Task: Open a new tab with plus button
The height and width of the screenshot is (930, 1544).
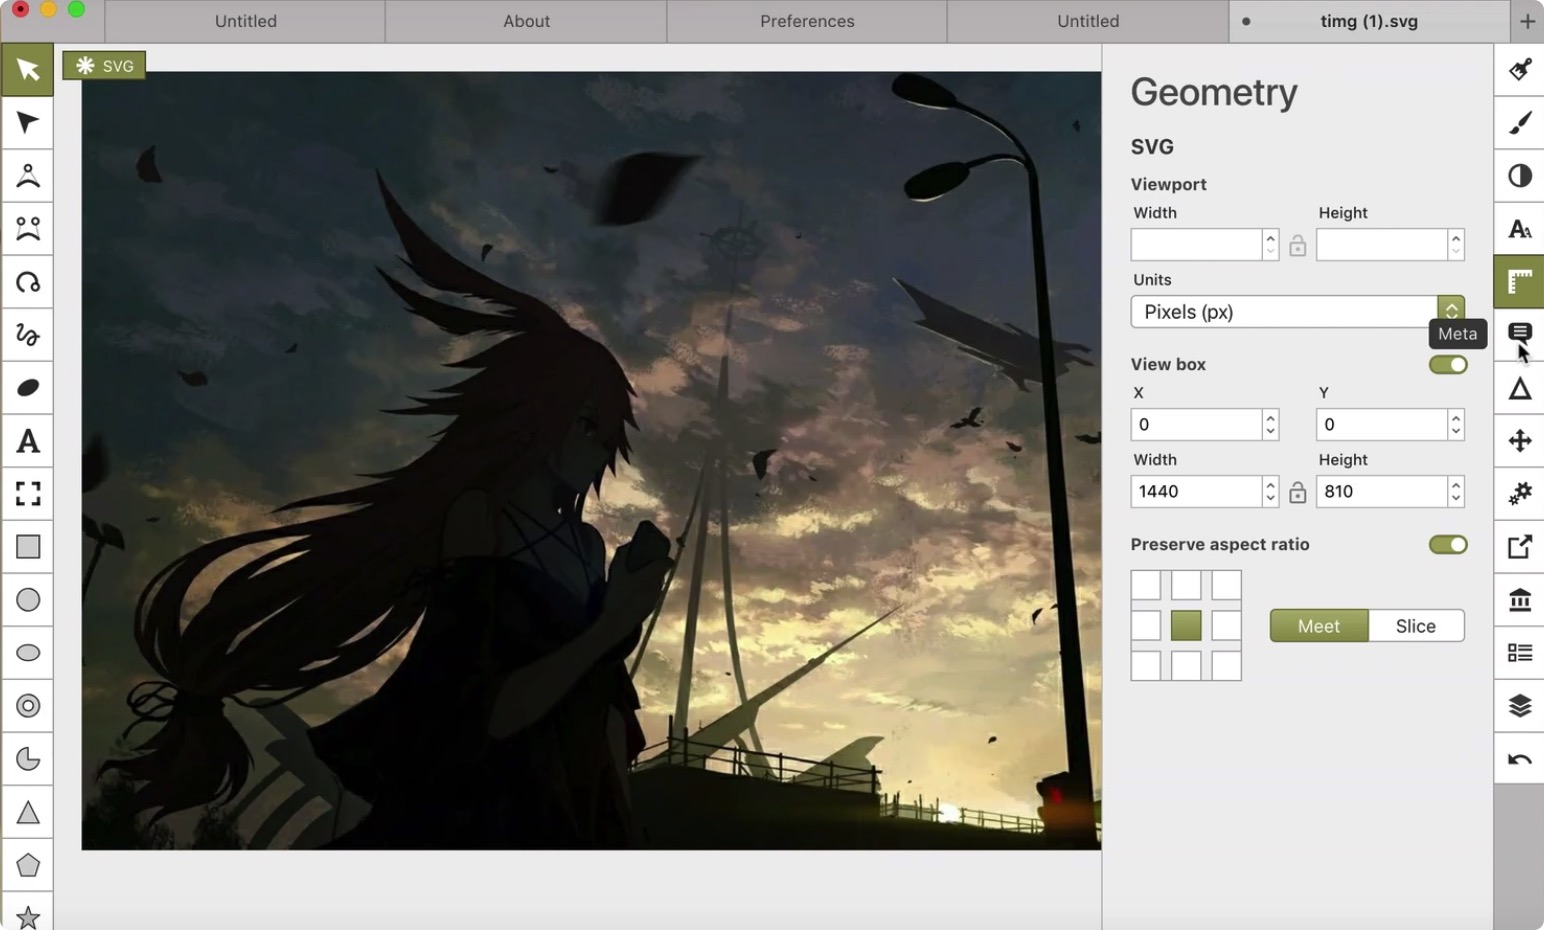Action: [x=1527, y=21]
